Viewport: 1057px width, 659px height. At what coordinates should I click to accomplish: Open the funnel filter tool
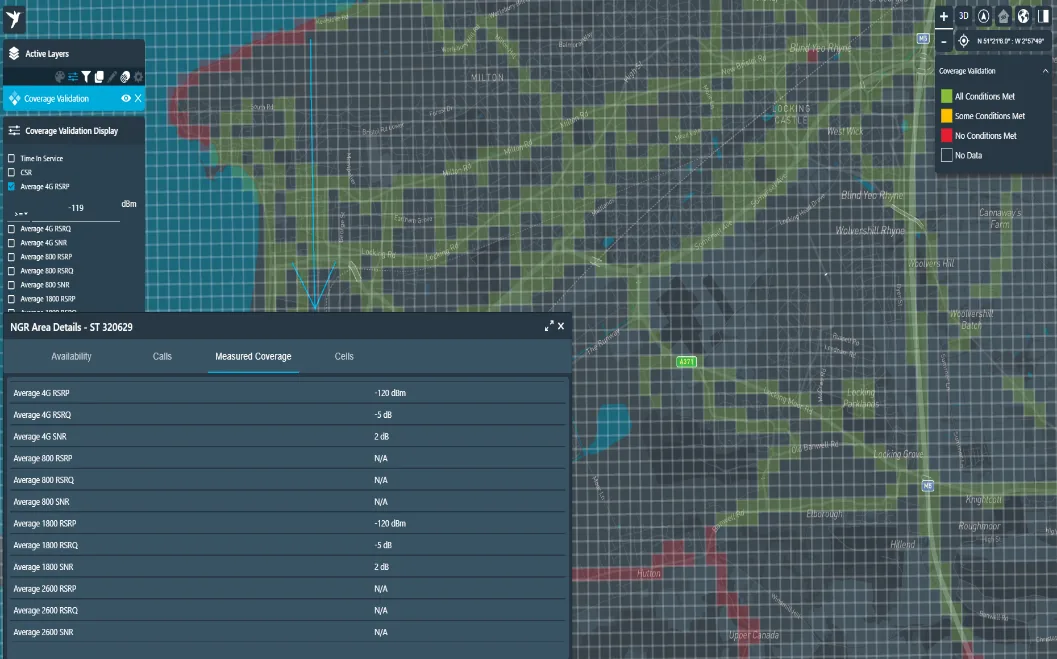[x=86, y=77]
